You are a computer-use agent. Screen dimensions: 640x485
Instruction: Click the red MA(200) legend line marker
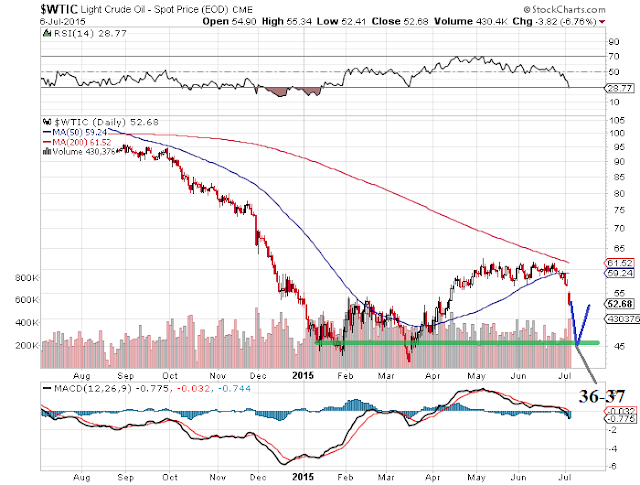pos(47,142)
